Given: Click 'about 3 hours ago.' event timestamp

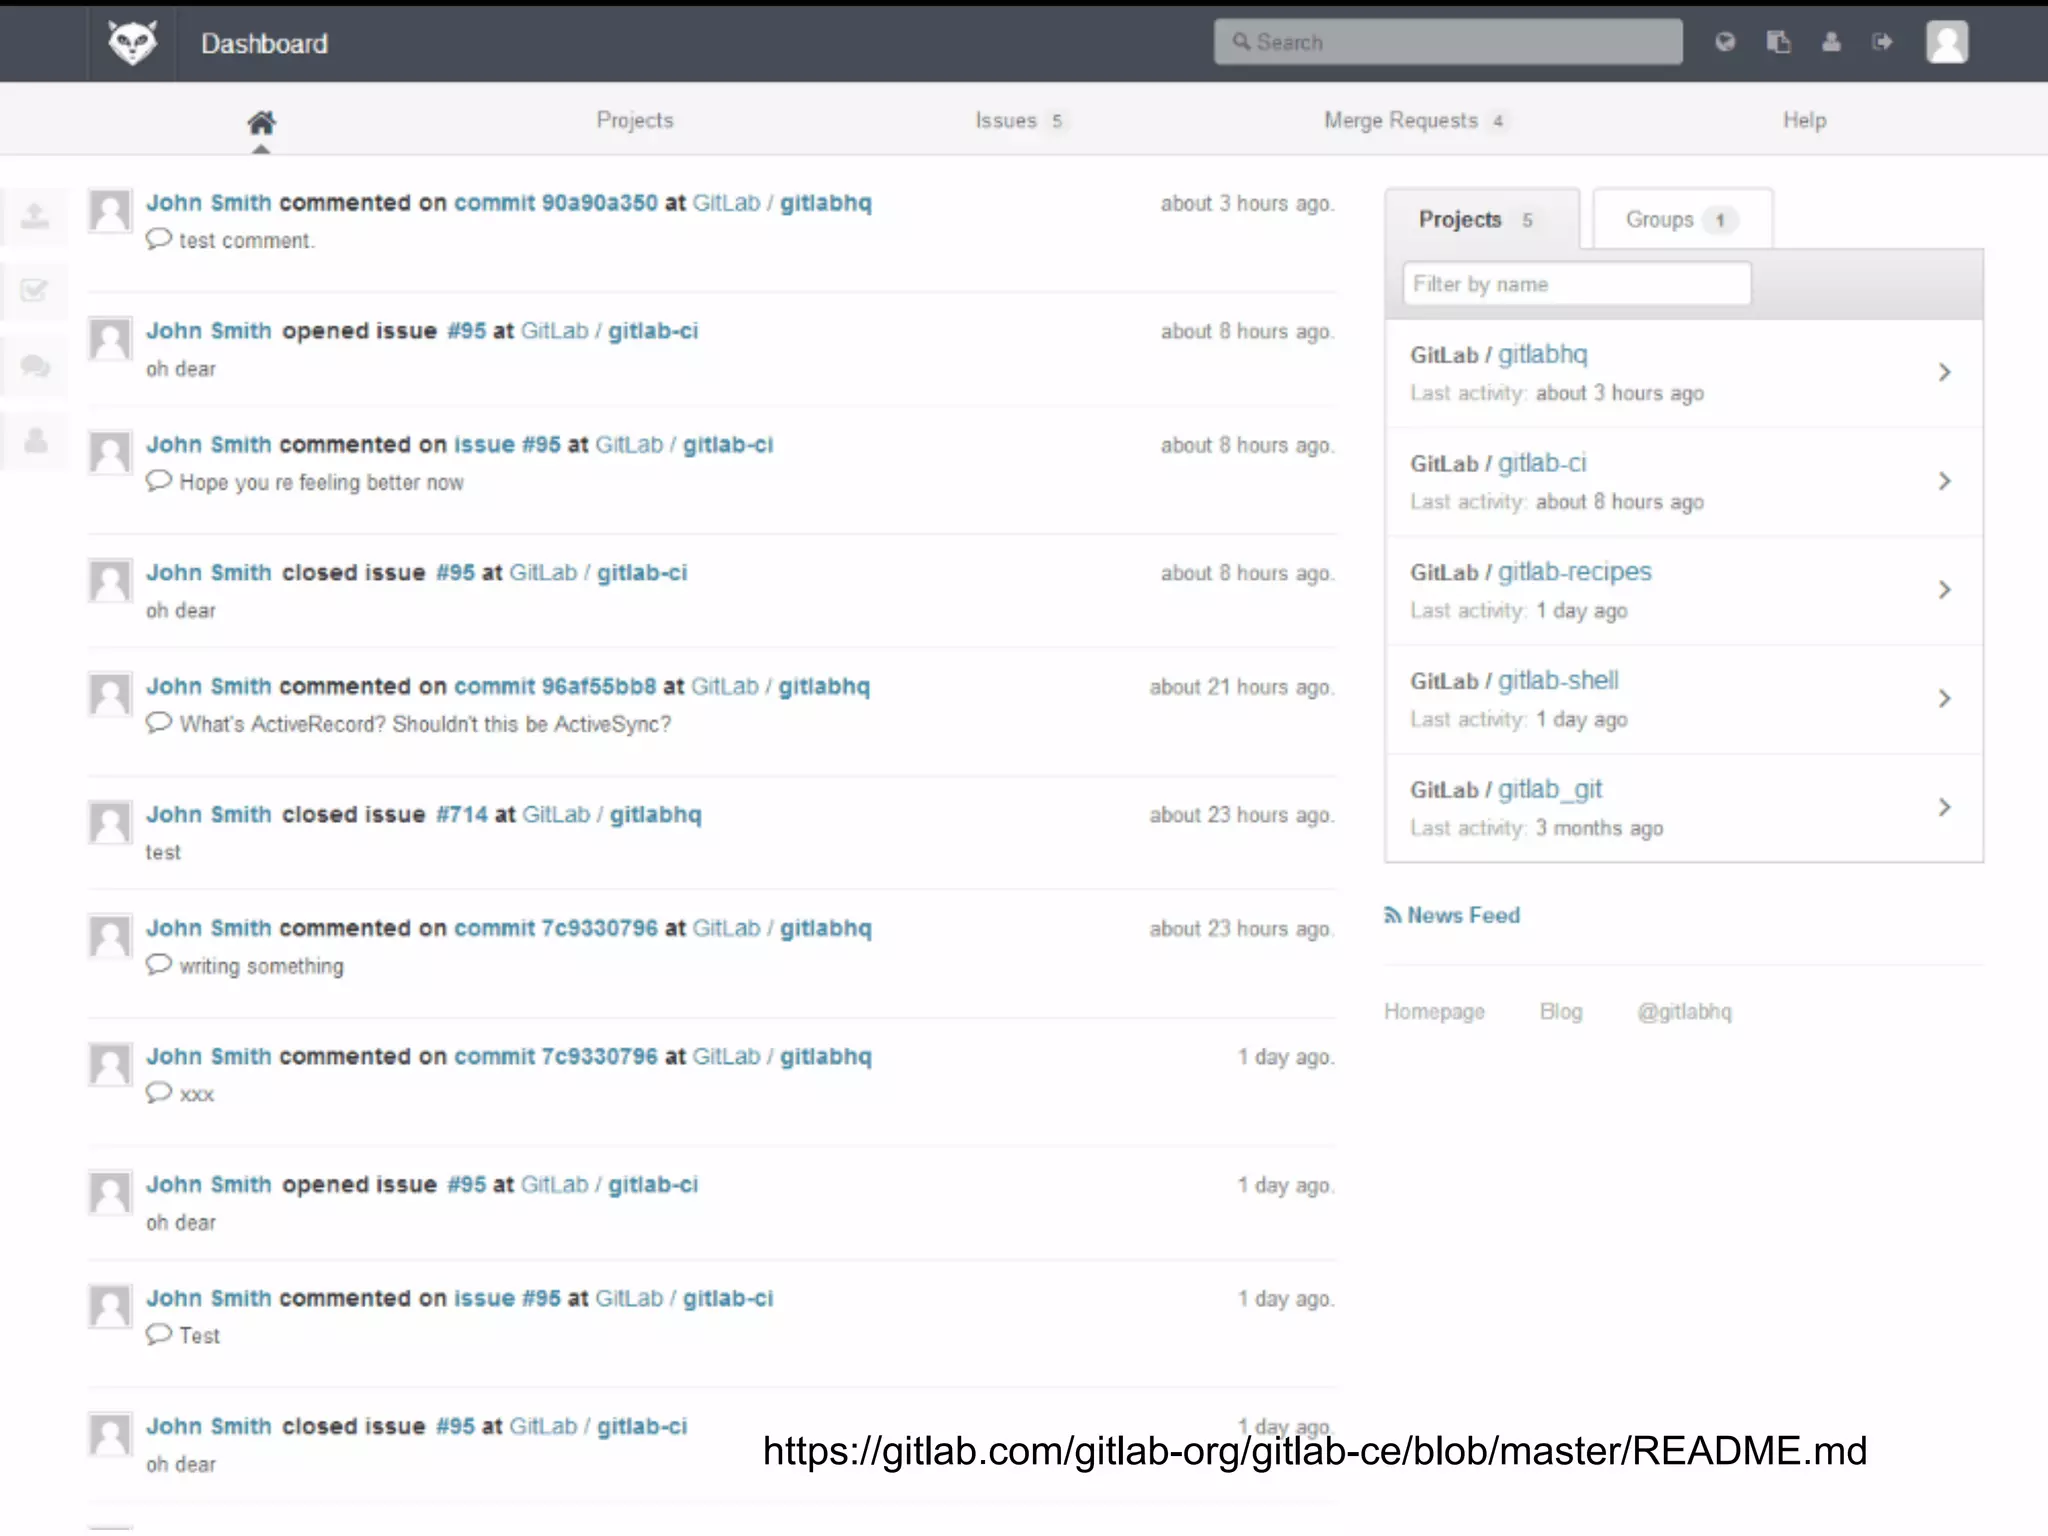Looking at the screenshot, I should tap(1247, 204).
